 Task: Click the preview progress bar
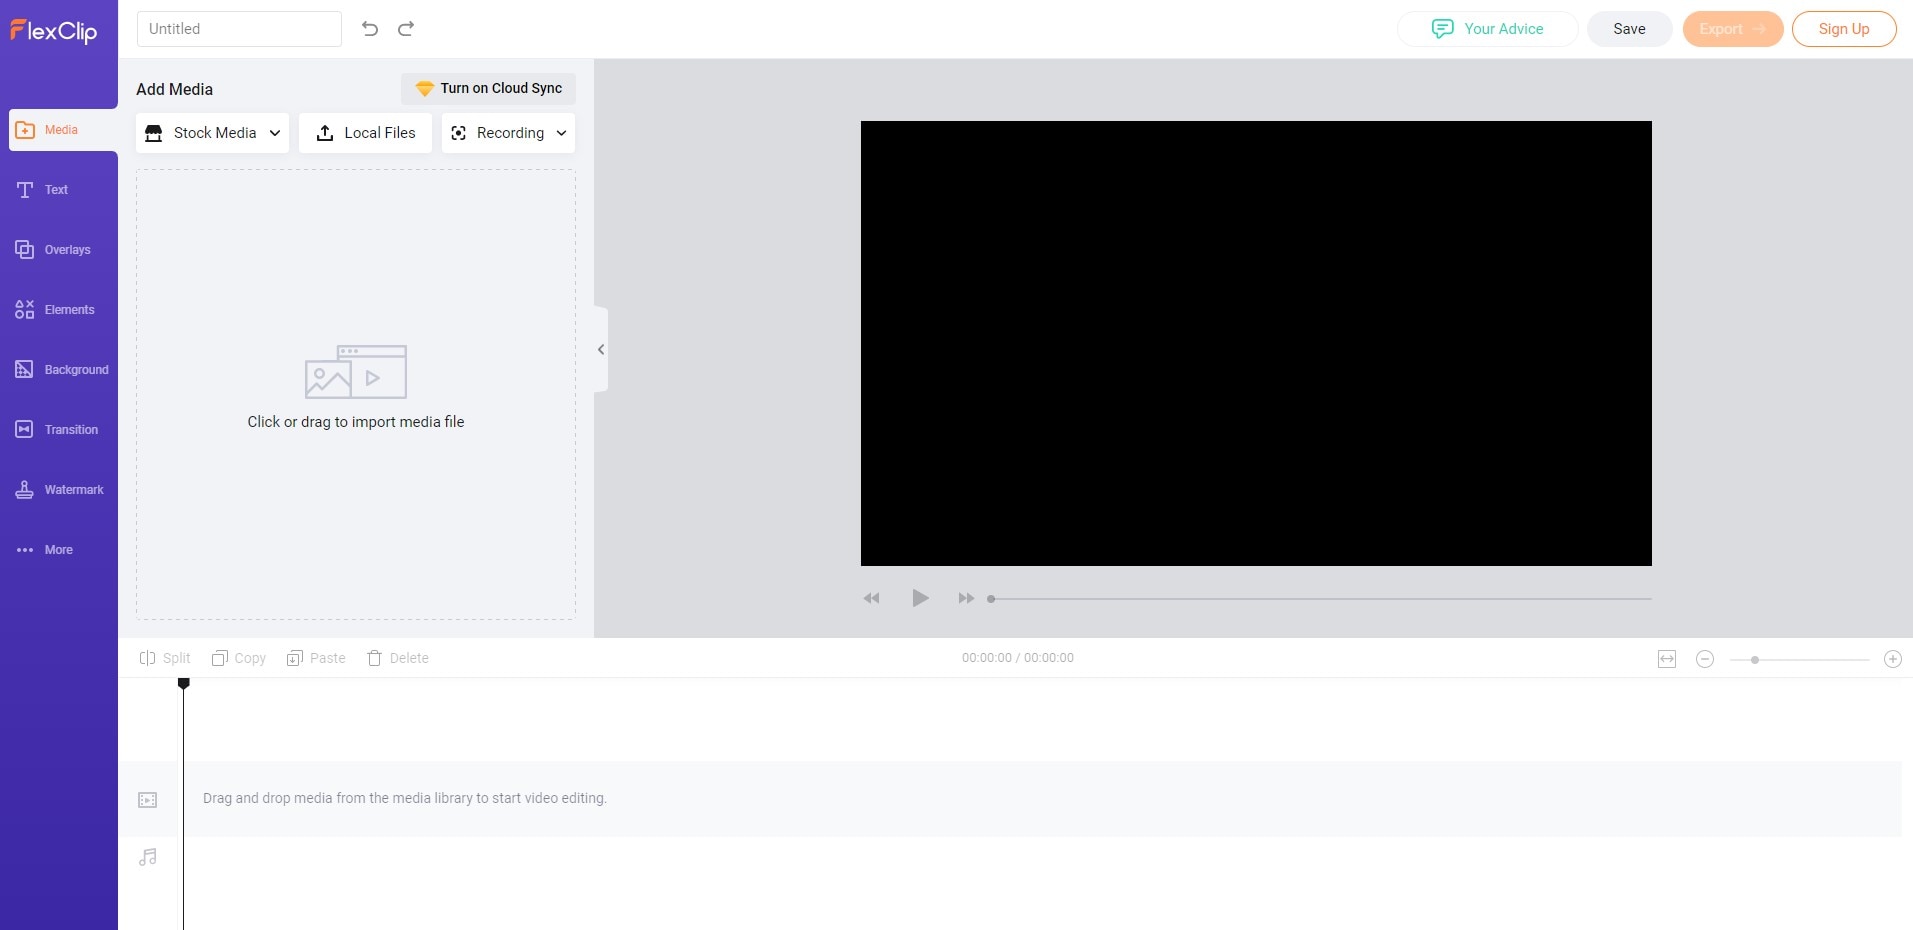[1319, 599]
